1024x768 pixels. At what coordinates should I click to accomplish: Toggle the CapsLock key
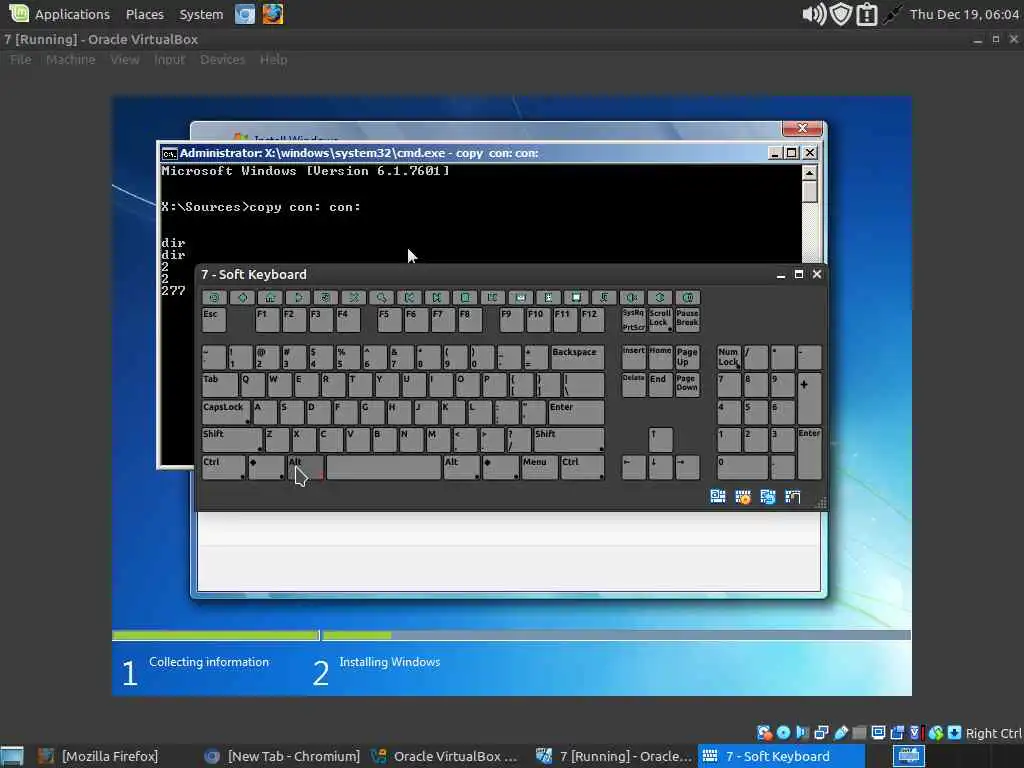coord(225,412)
